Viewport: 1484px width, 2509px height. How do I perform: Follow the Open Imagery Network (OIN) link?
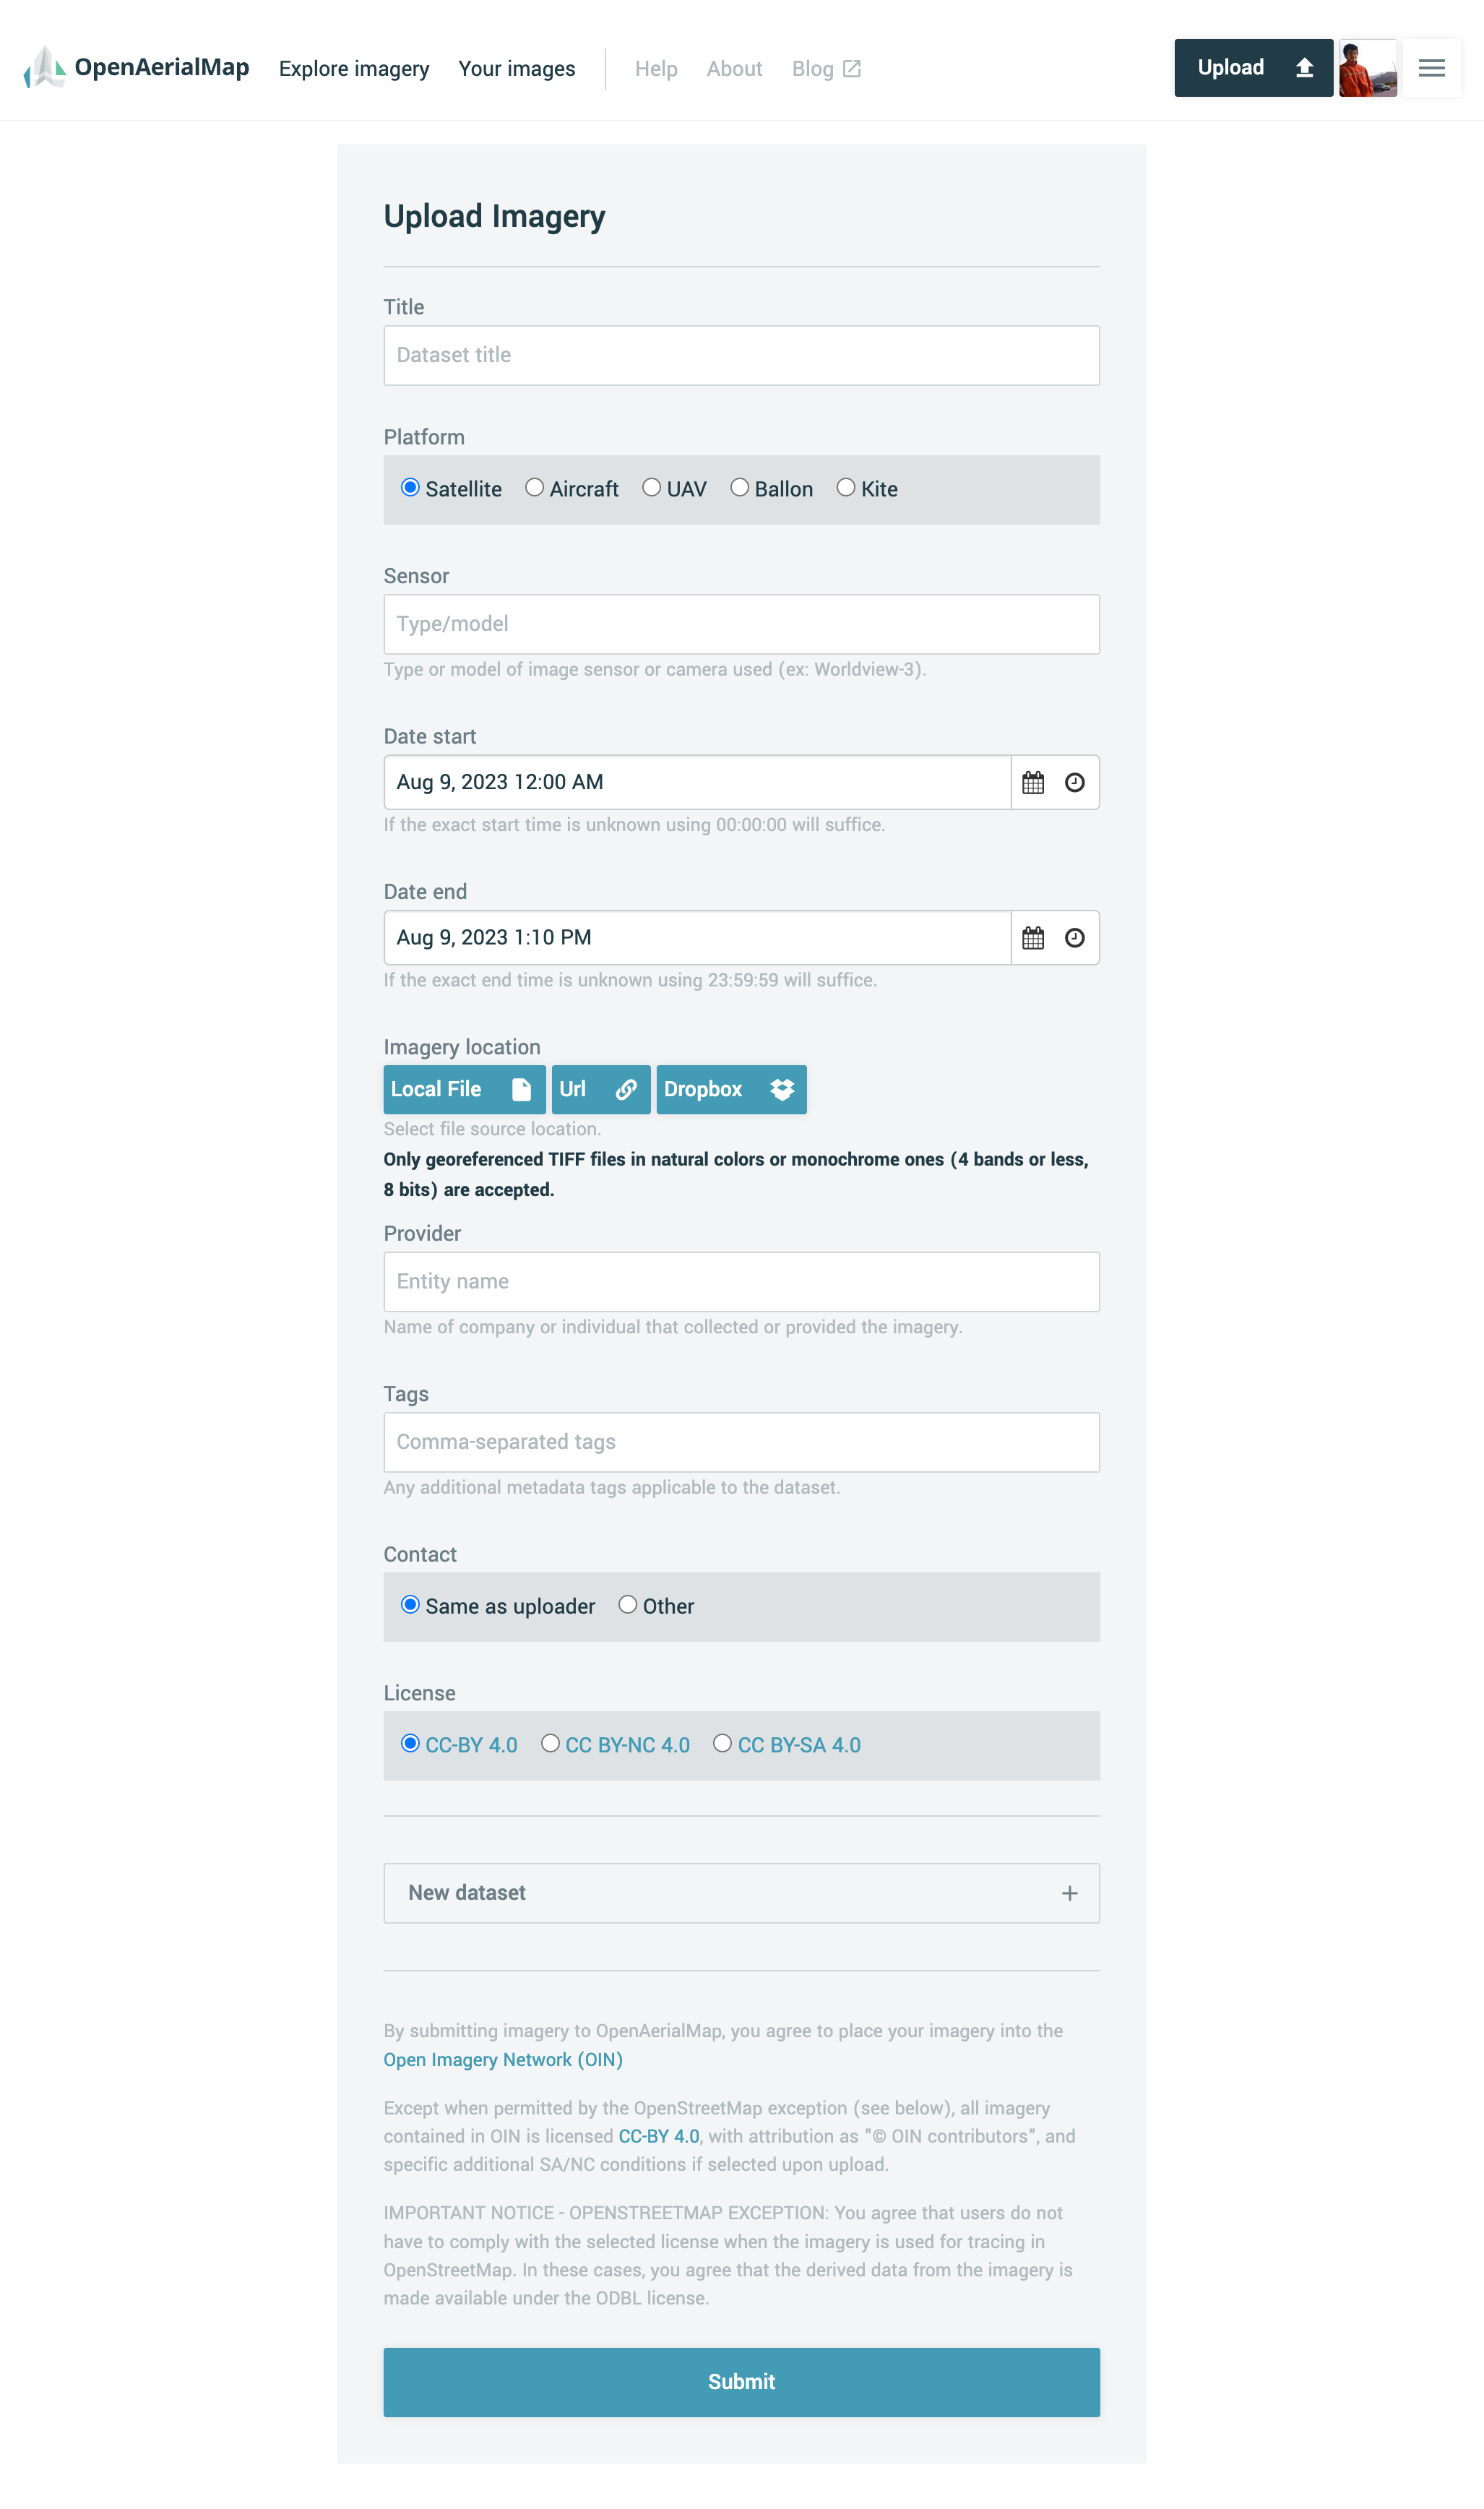(503, 2060)
